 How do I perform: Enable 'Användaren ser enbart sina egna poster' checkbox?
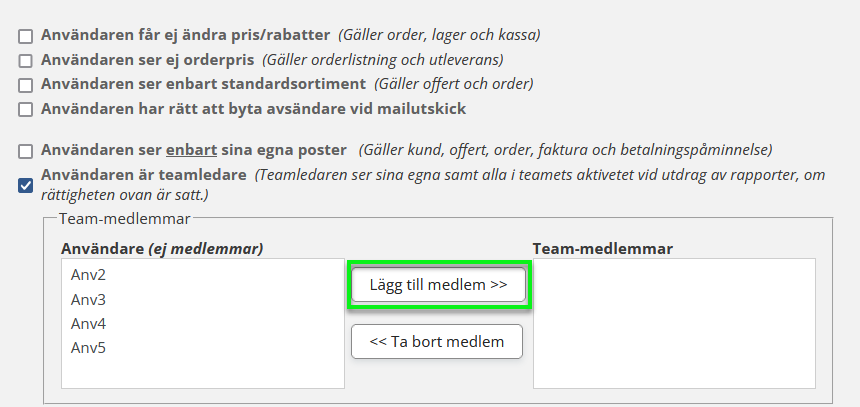pyautogui.click(x=26, y=152)
